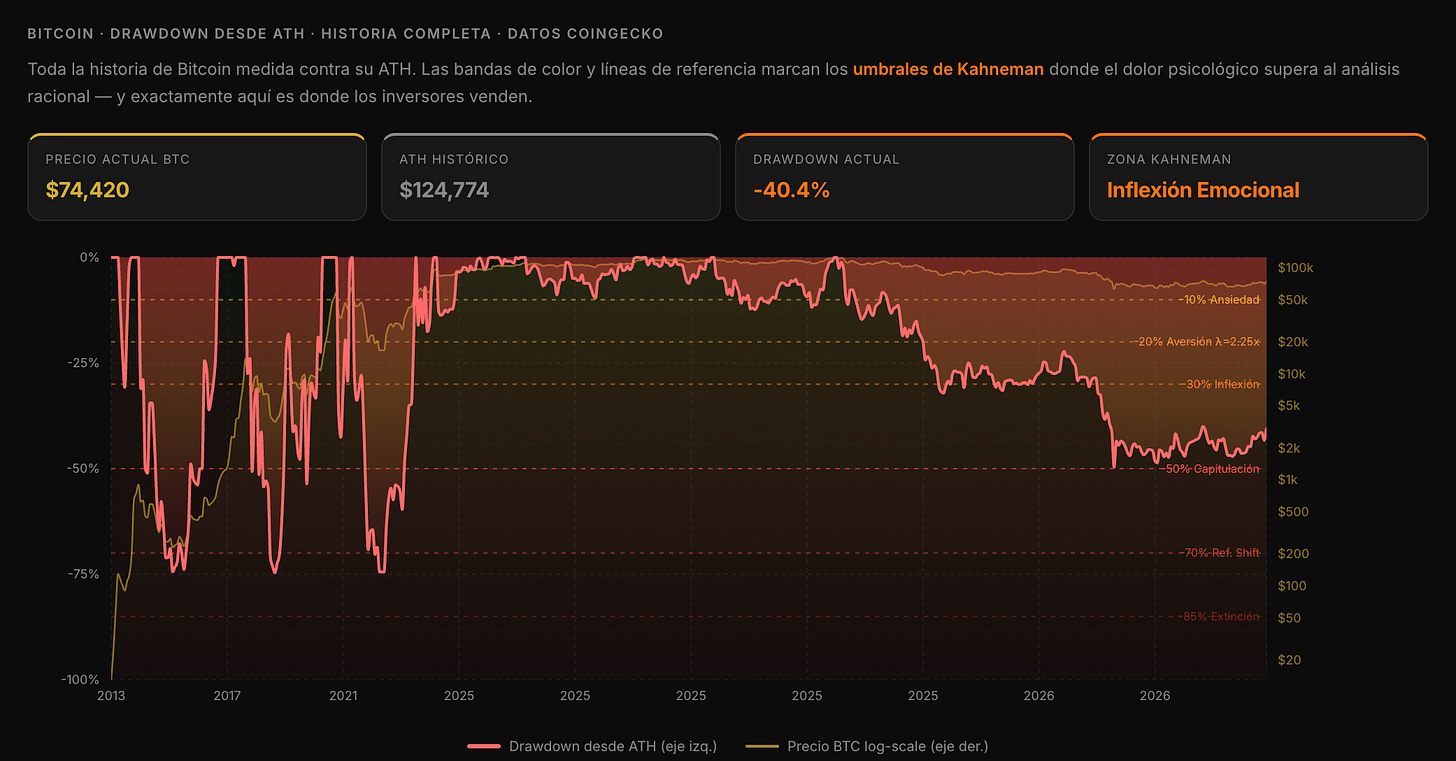Click the -40.4% drawdown value
1456x761 pixels.
[x=792, y=189]
